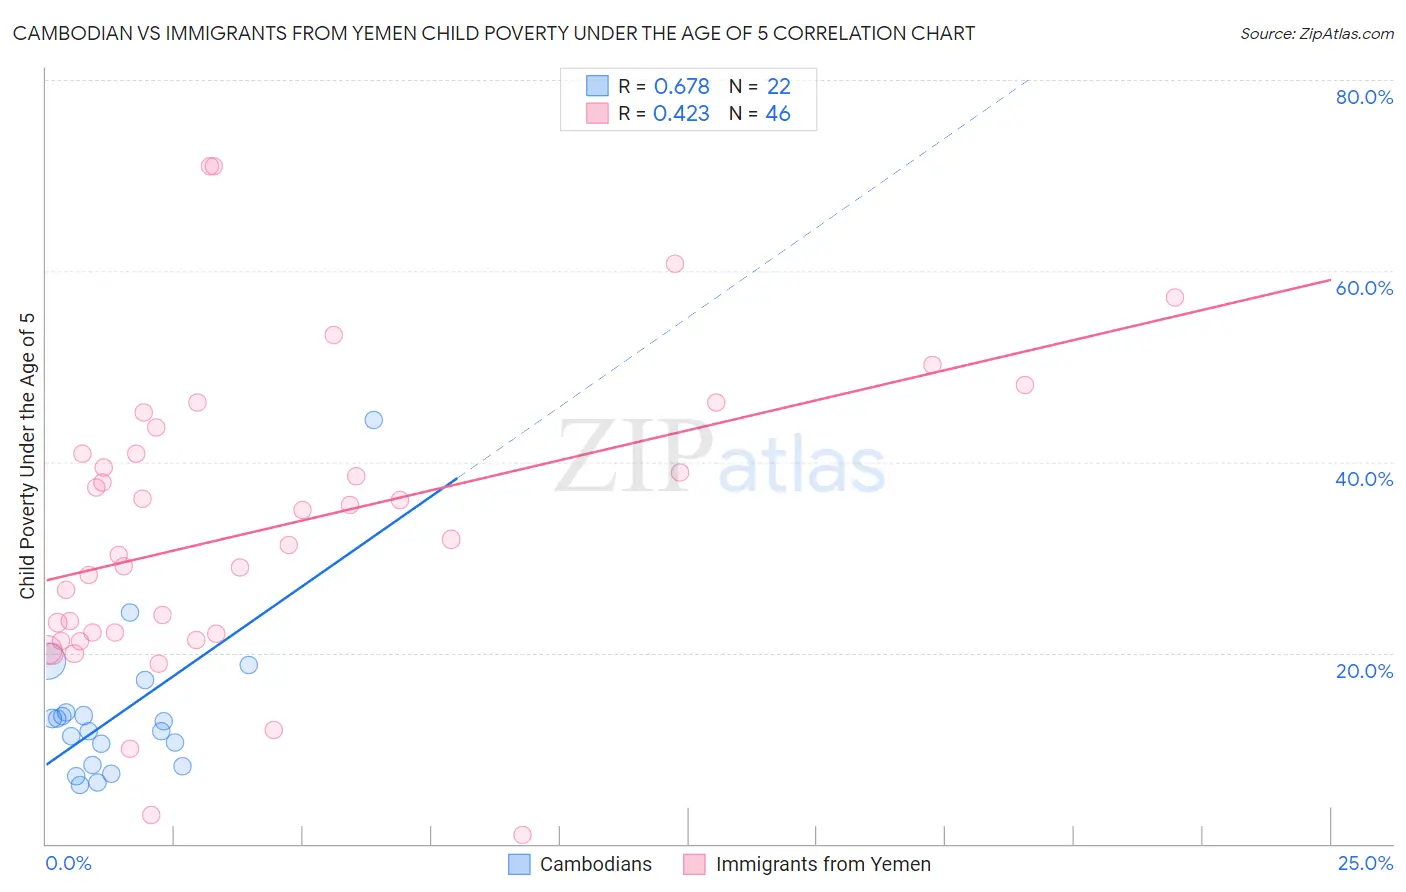The width and height of the screenshot is (1406, 892).
Task: Click the pink Immigrants from Yemen swatch
Action: click(x=694, y=864)
